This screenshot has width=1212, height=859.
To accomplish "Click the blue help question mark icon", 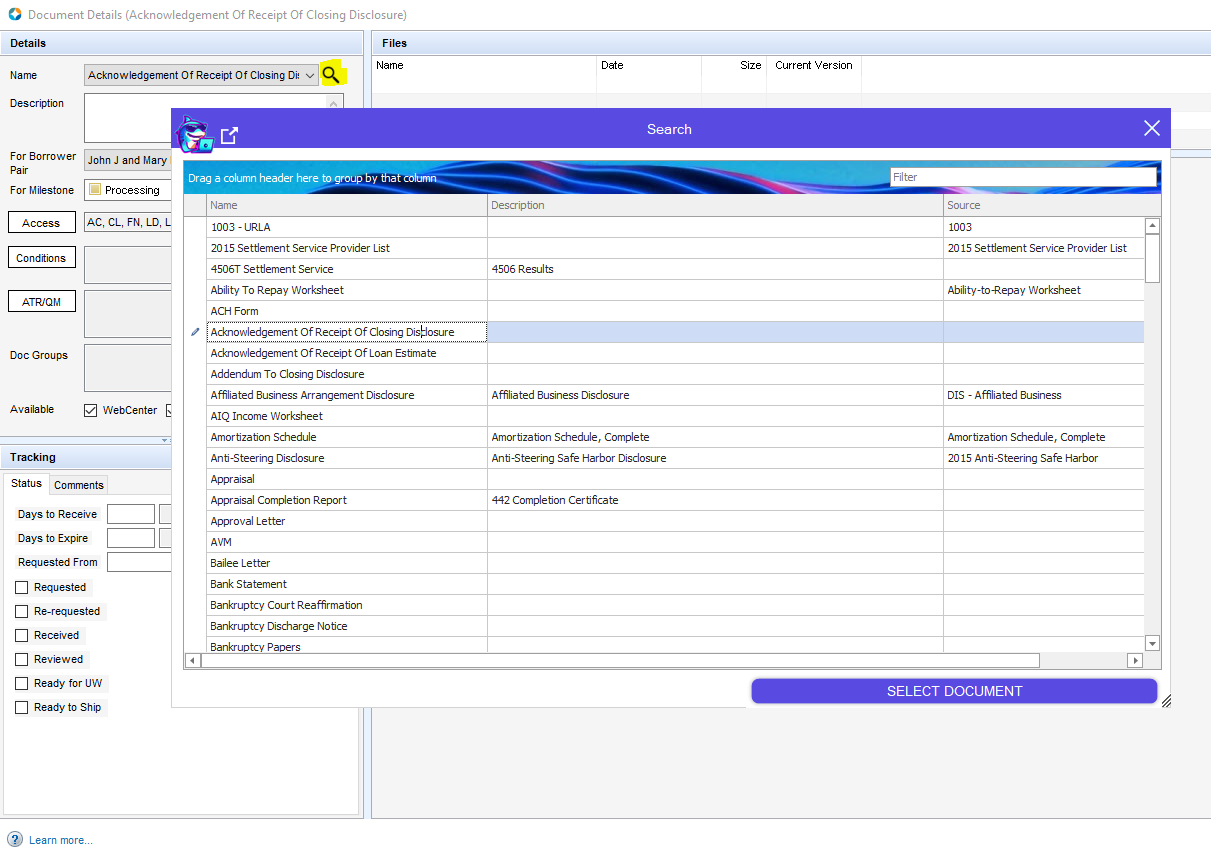I will click(15, 839).
